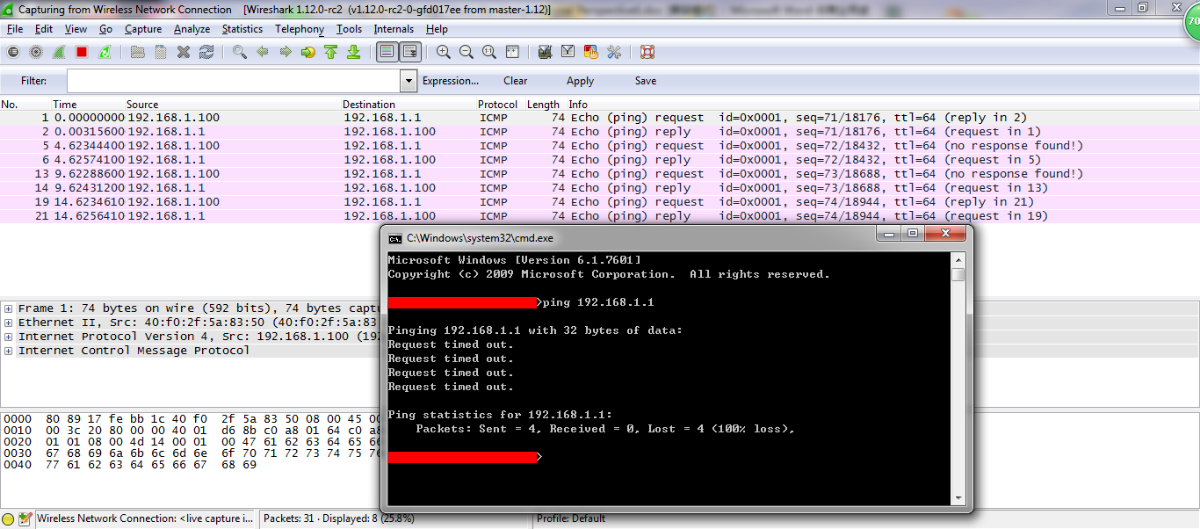The image size is (1200, 529).
Task: Open a capture file icon
Action: point(137,51)
